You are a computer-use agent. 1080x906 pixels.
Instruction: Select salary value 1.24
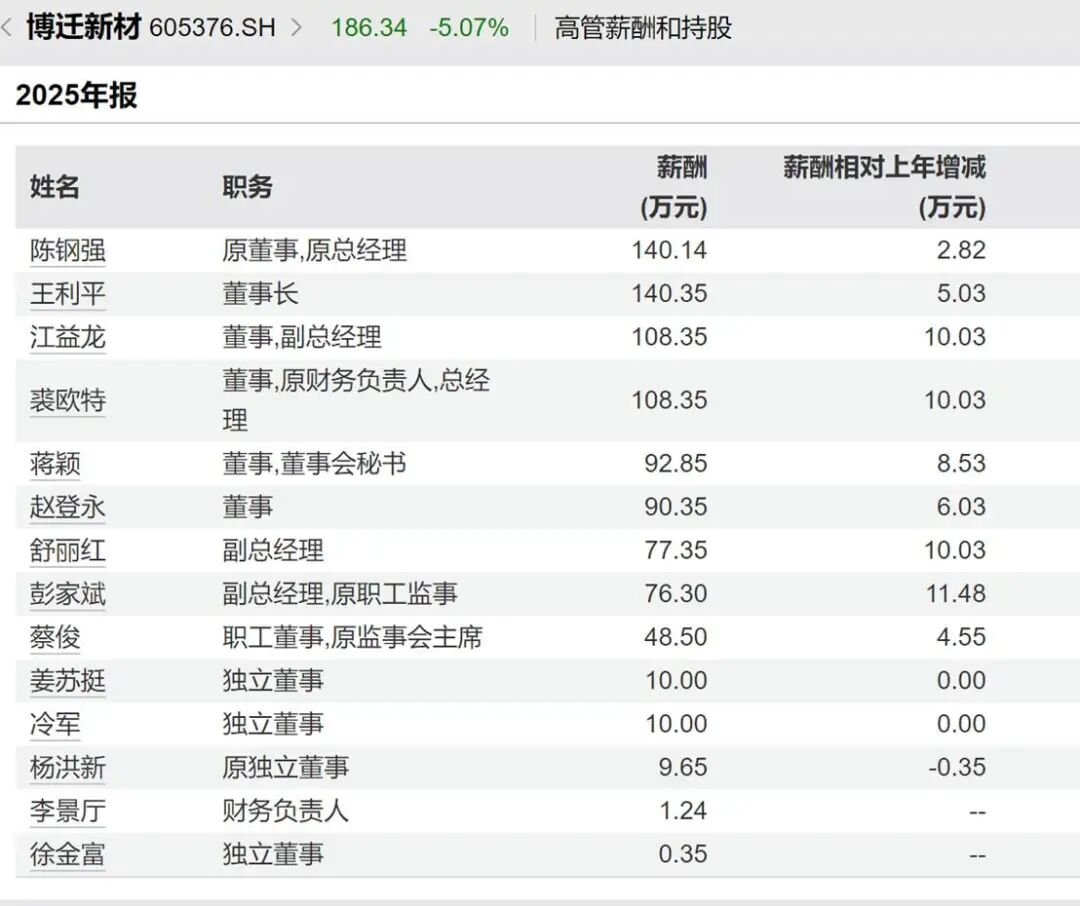(683, 810)
